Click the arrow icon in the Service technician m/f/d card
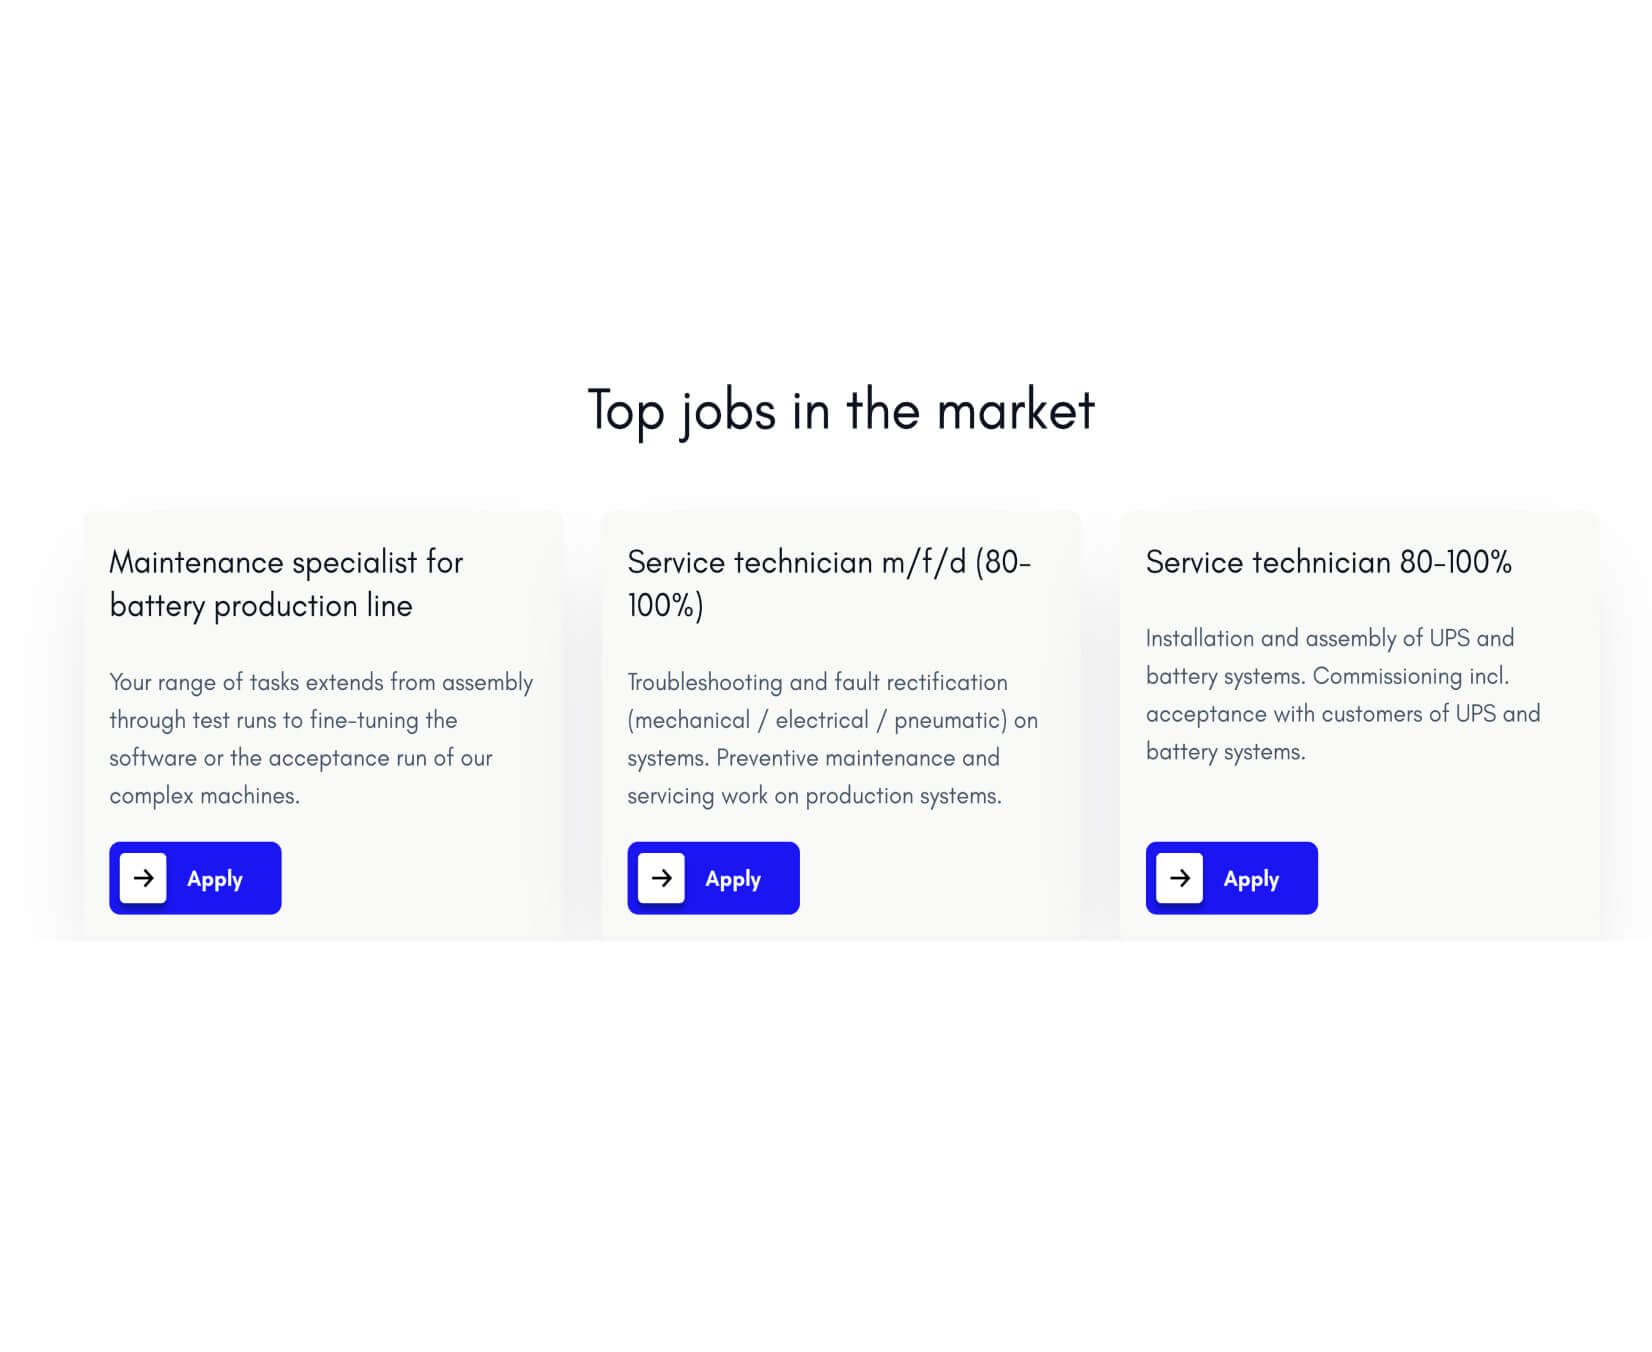Viewport: 1652px width, 1352px height. (x=661, y=878)
